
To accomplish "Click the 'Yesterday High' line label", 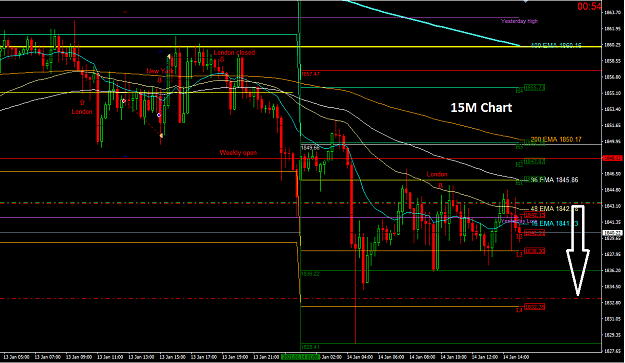I will pos(519,21).
